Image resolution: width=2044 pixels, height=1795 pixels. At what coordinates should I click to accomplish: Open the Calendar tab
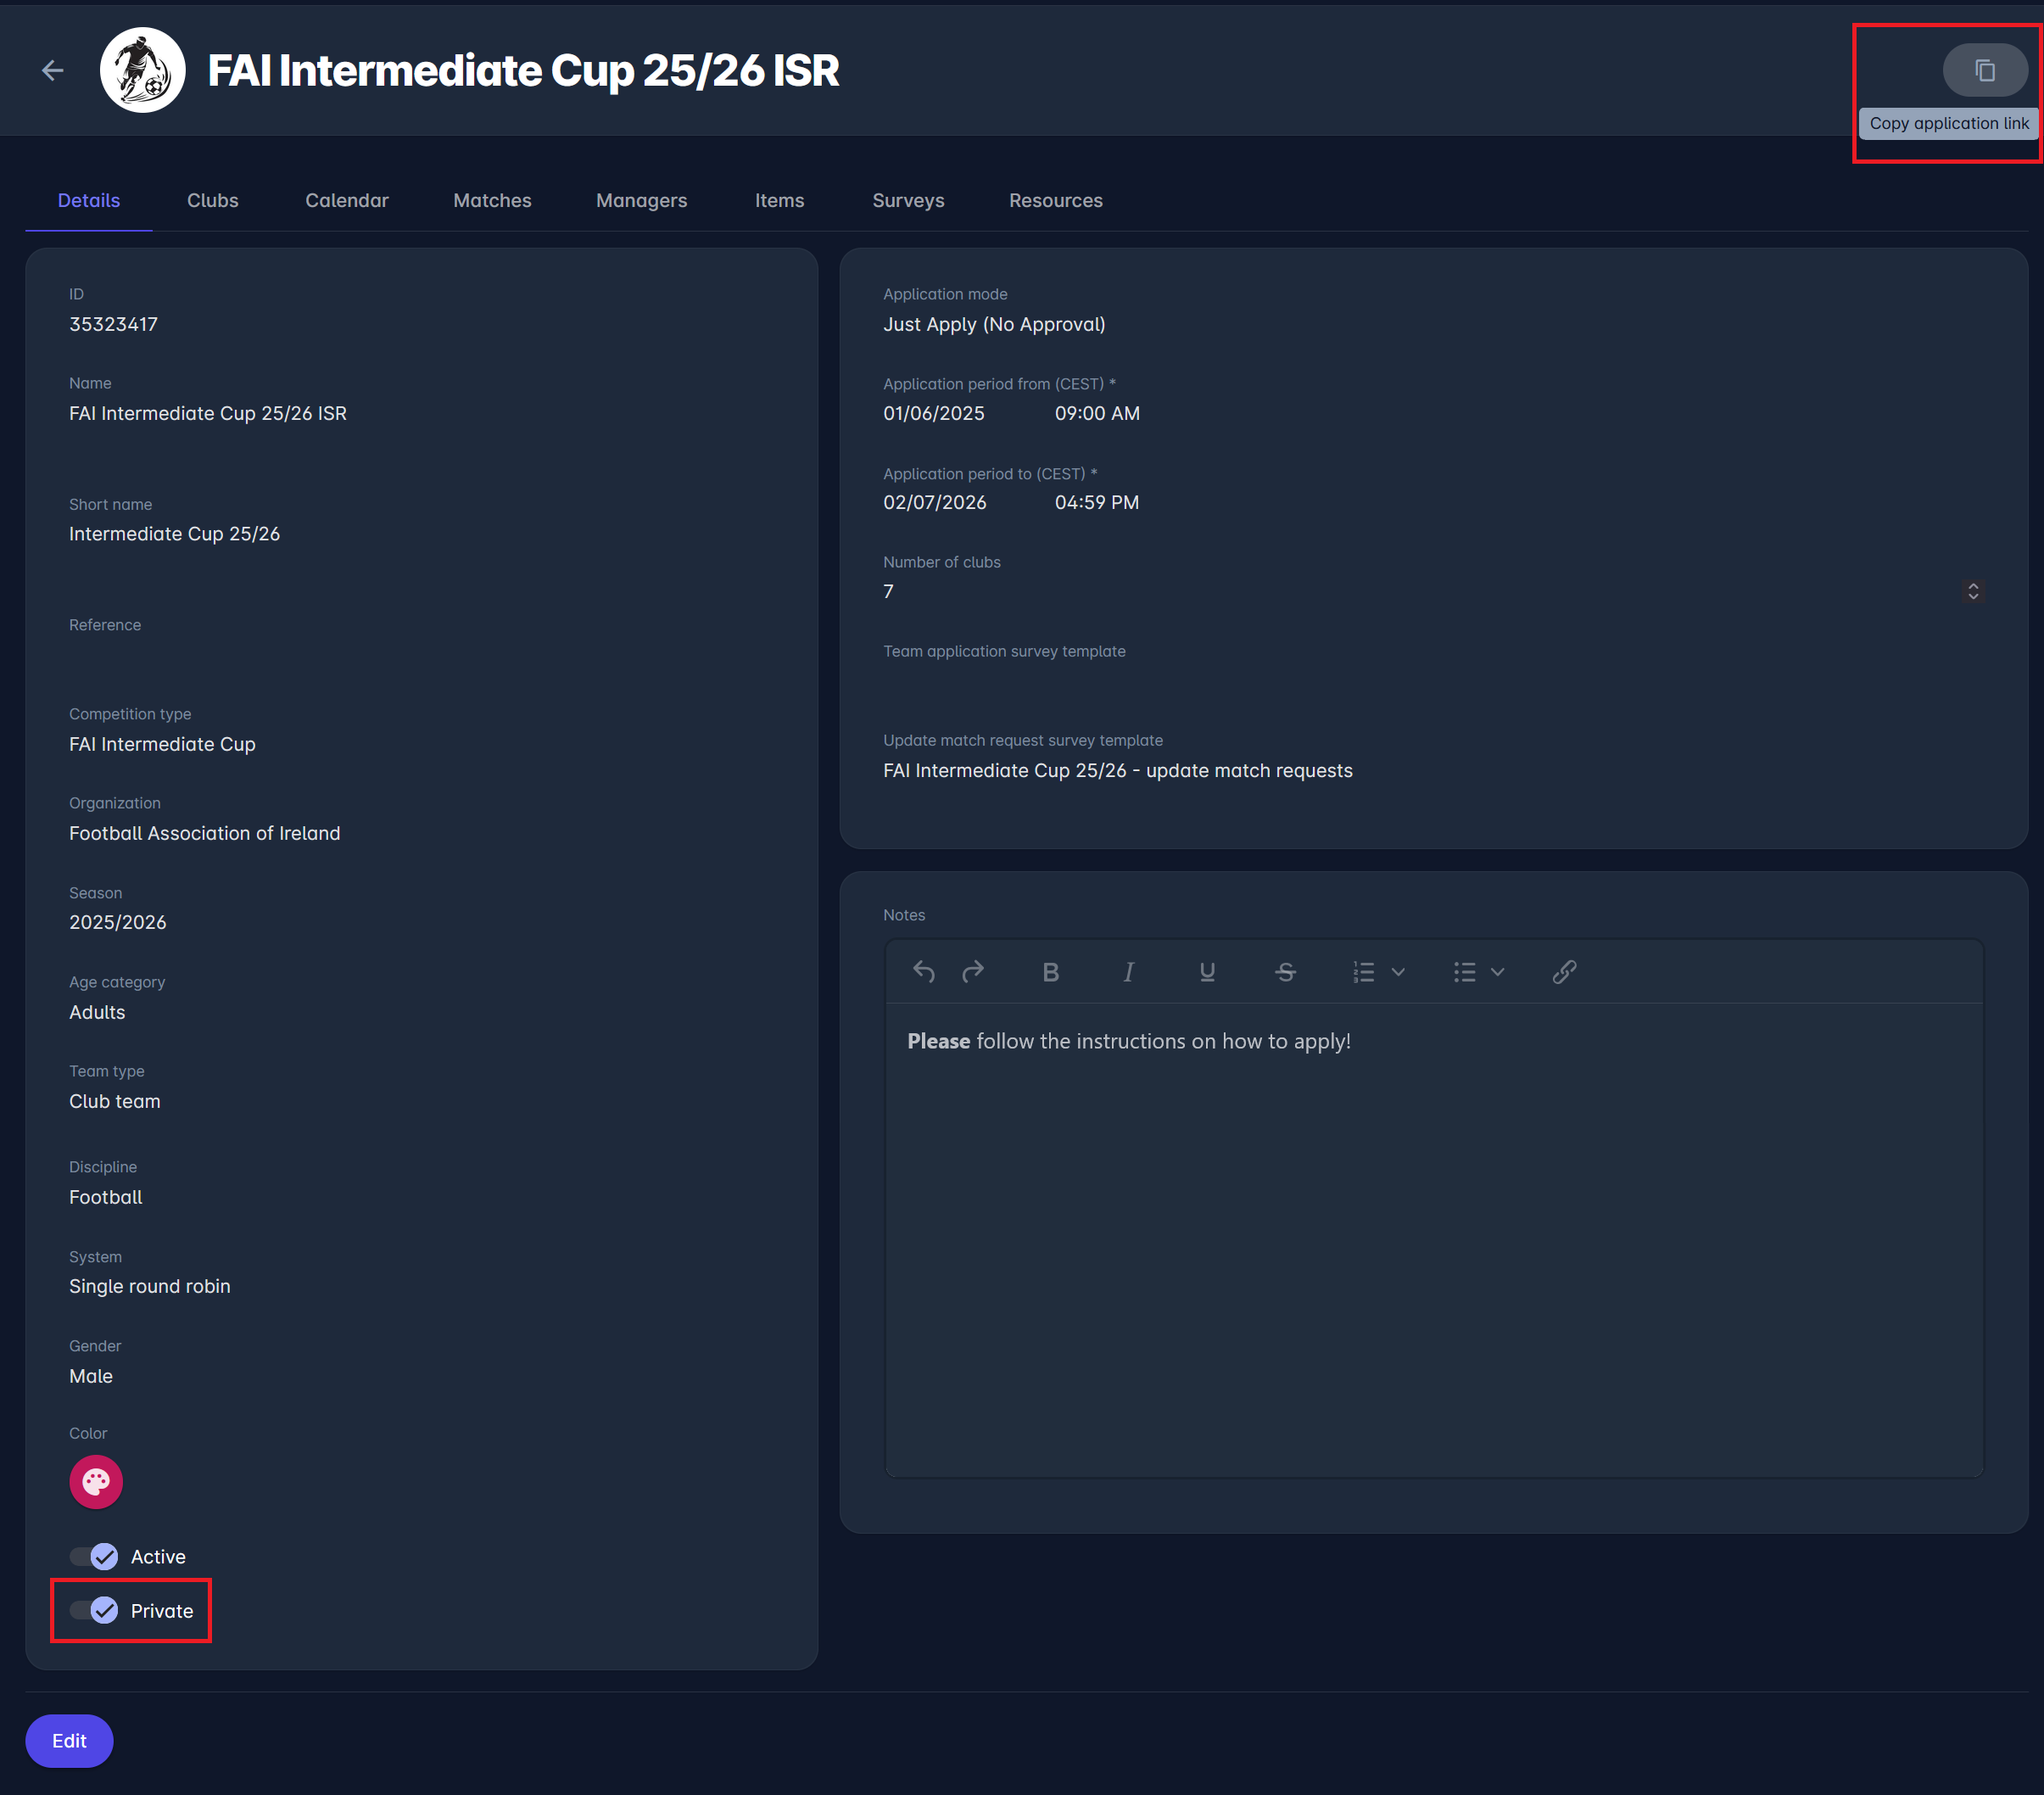tap(347, 200)
